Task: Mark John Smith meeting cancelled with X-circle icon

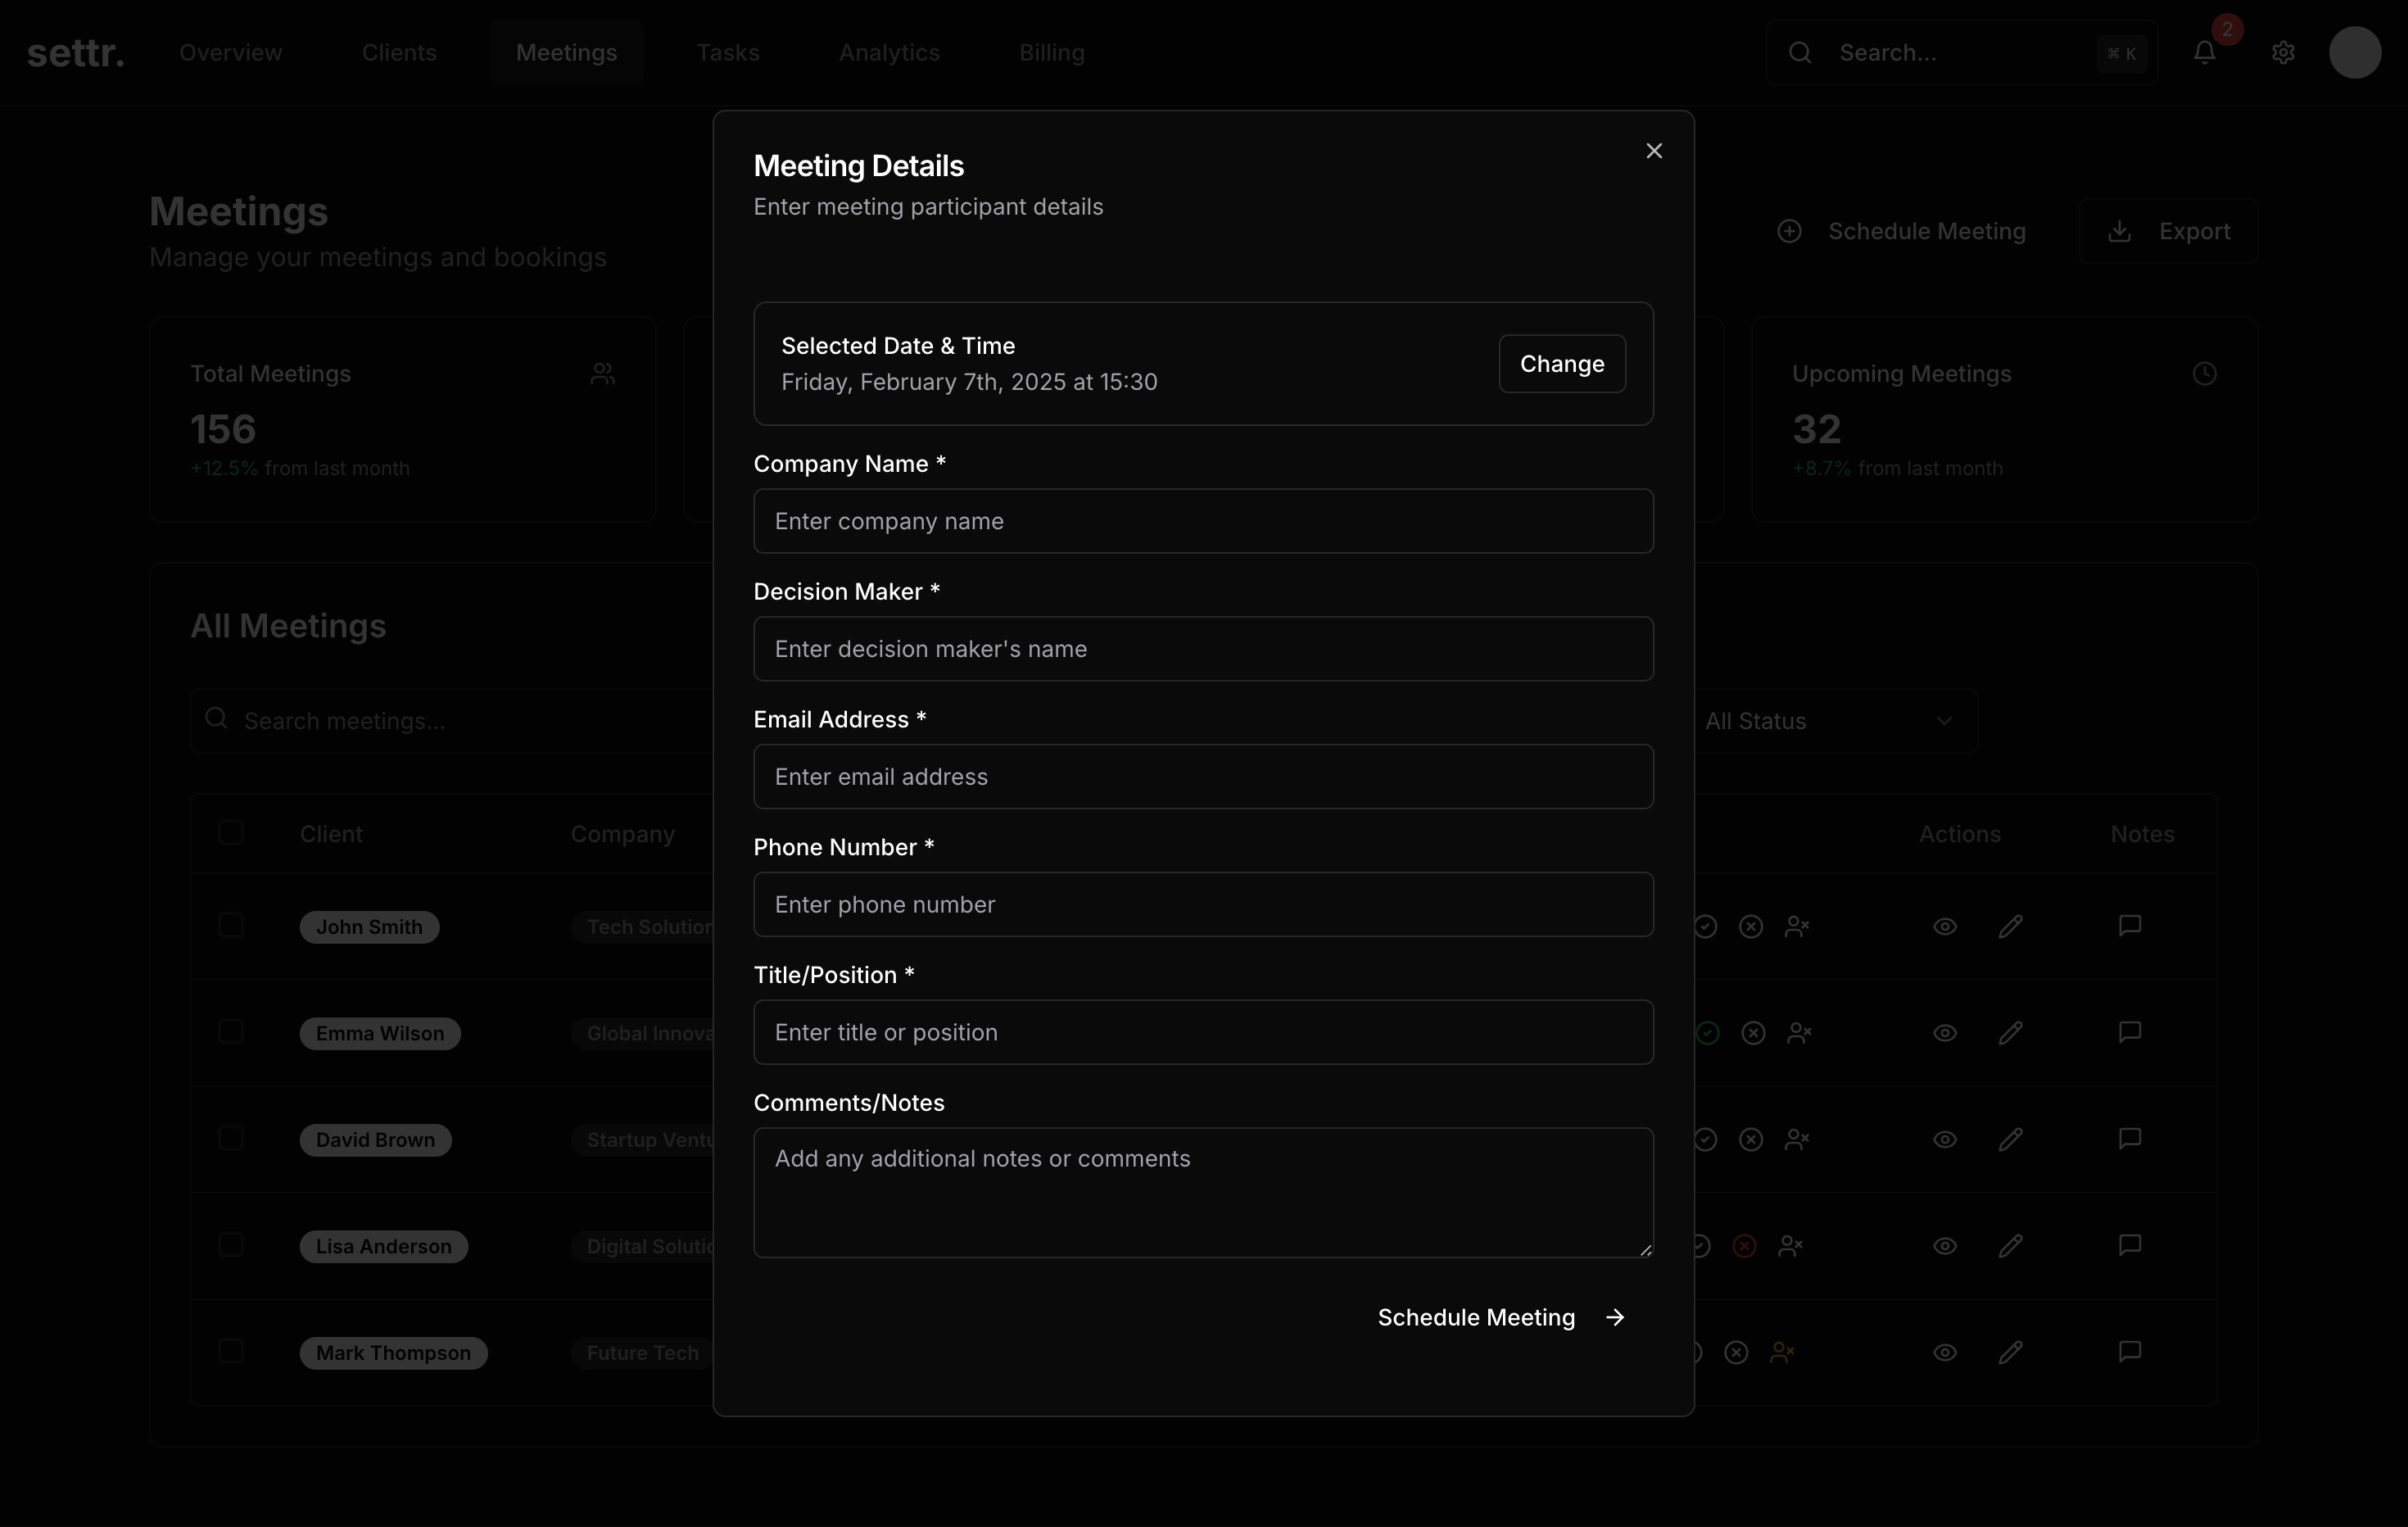Action: pos(1751,927)
